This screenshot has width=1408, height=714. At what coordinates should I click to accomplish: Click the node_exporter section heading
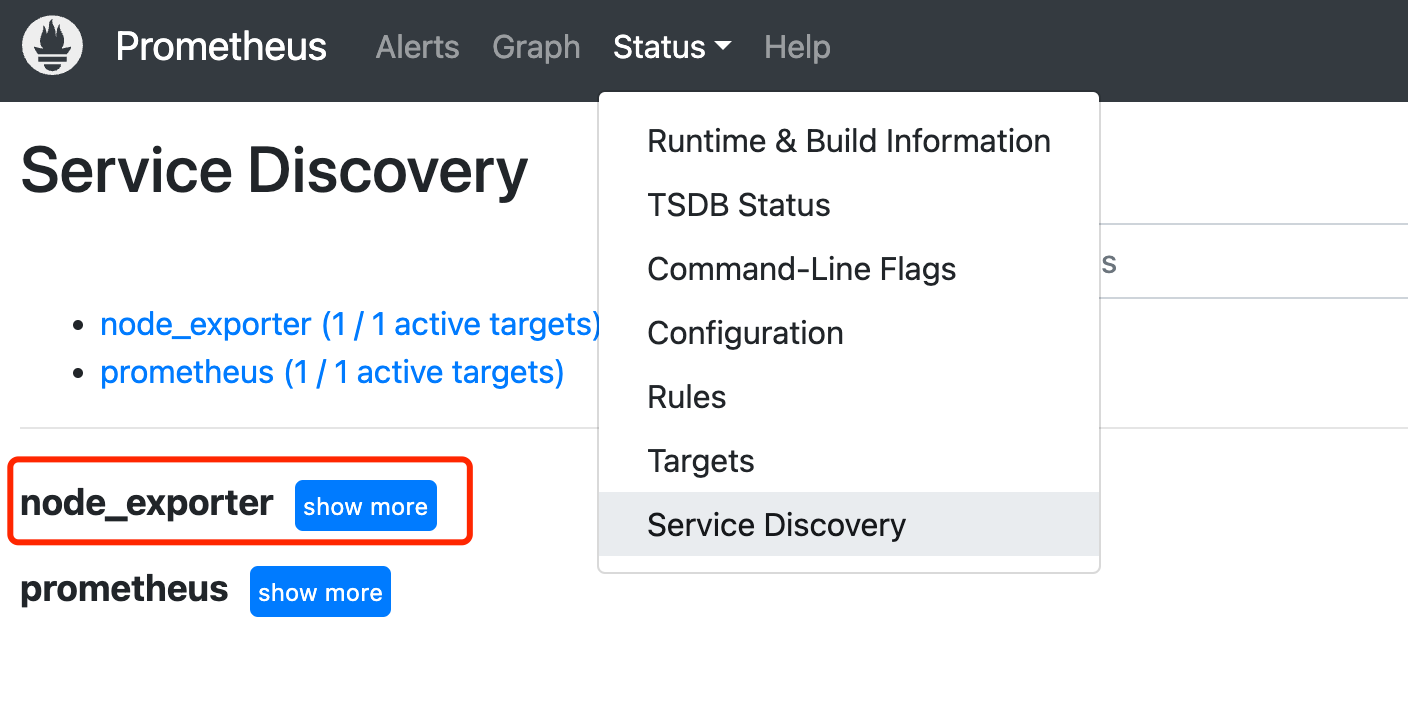(x=147, y=503)
